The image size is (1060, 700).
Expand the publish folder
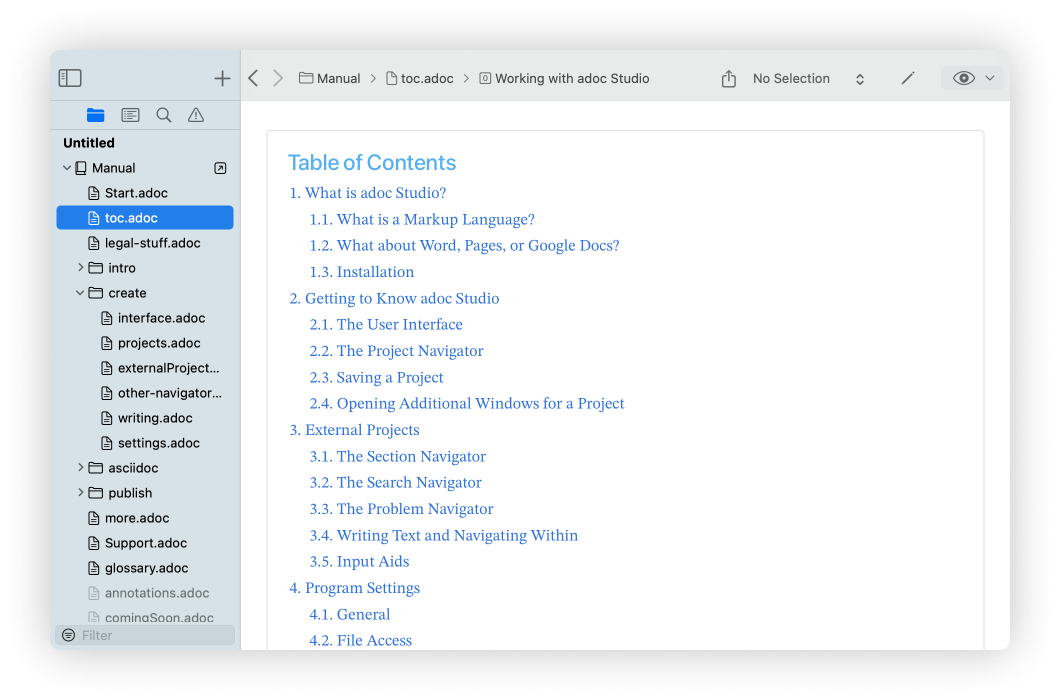pyautogui.click(x=80, y=493)
